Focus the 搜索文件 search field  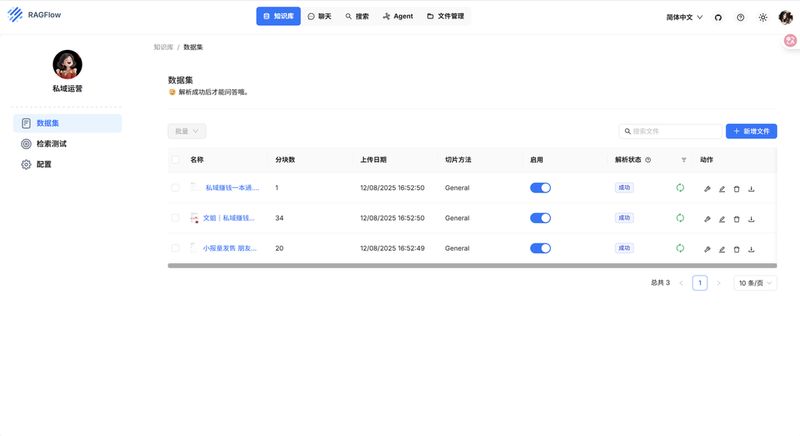(x=670, y=131)
